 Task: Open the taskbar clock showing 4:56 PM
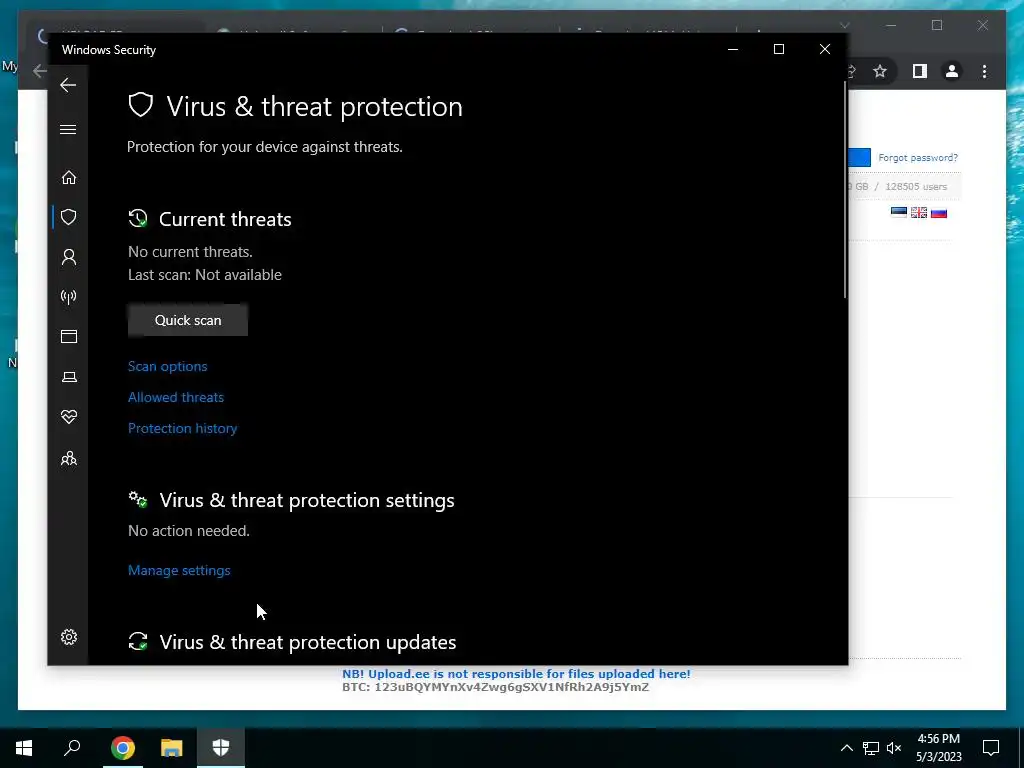[x=938, y=748]
